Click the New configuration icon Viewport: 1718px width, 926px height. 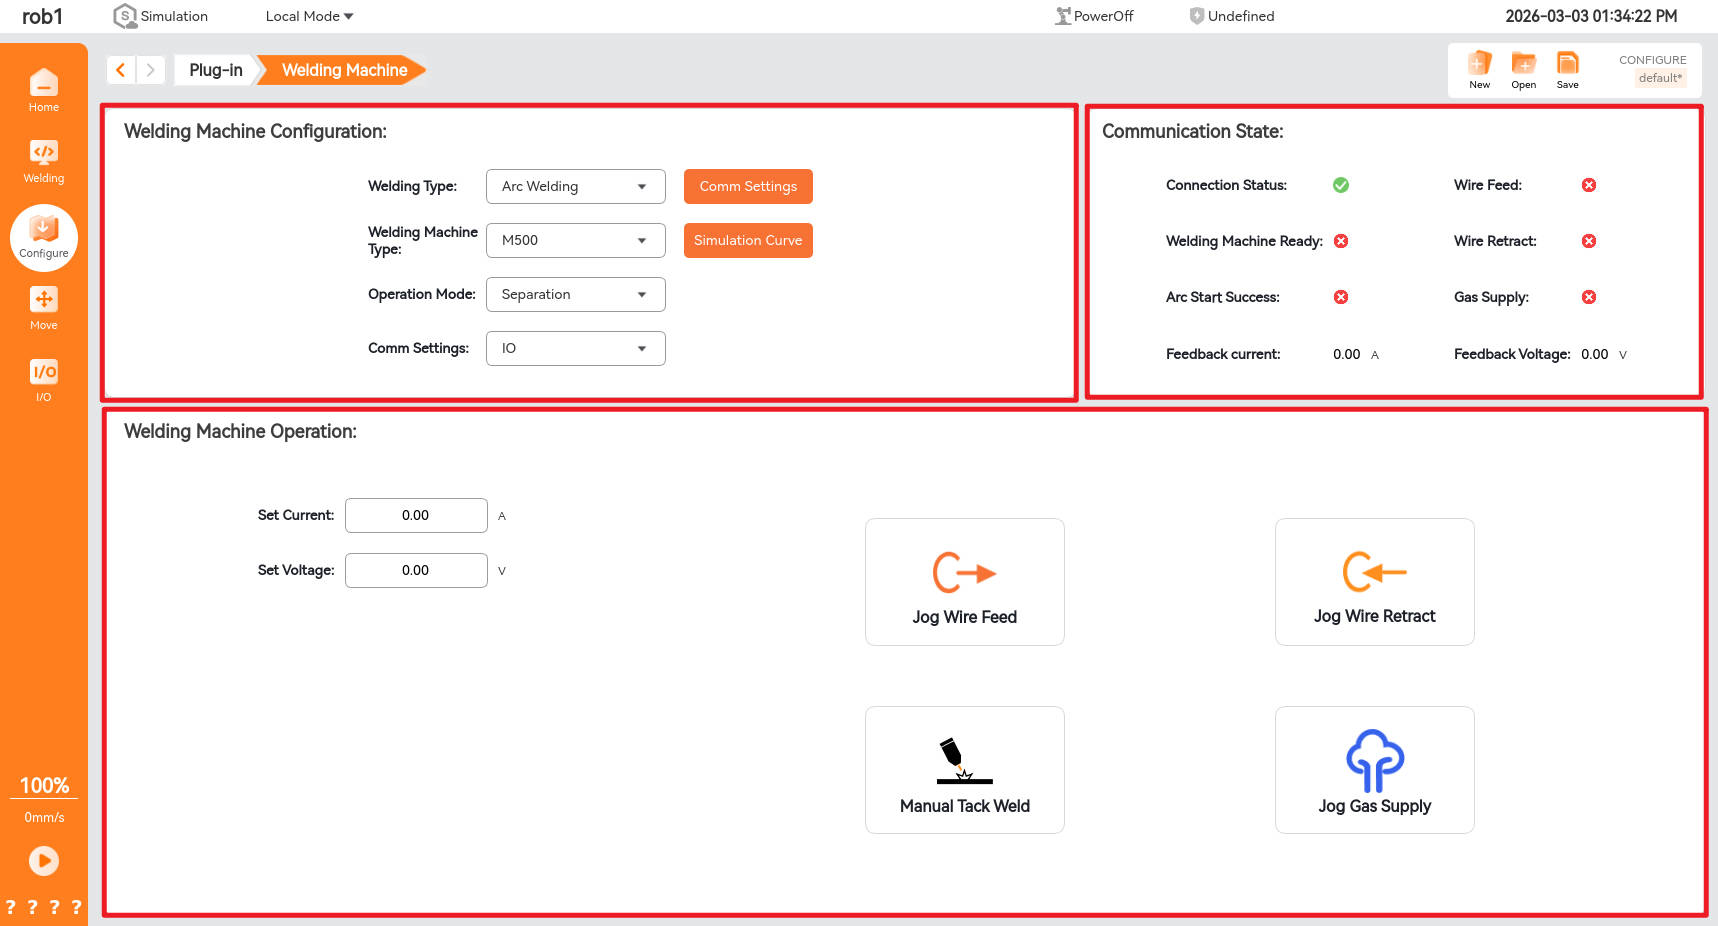tap(1479, 69)
